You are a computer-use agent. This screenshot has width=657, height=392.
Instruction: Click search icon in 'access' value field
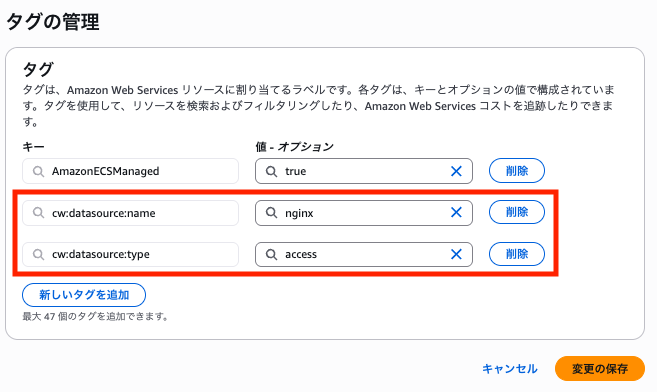[x=271, y=254]
